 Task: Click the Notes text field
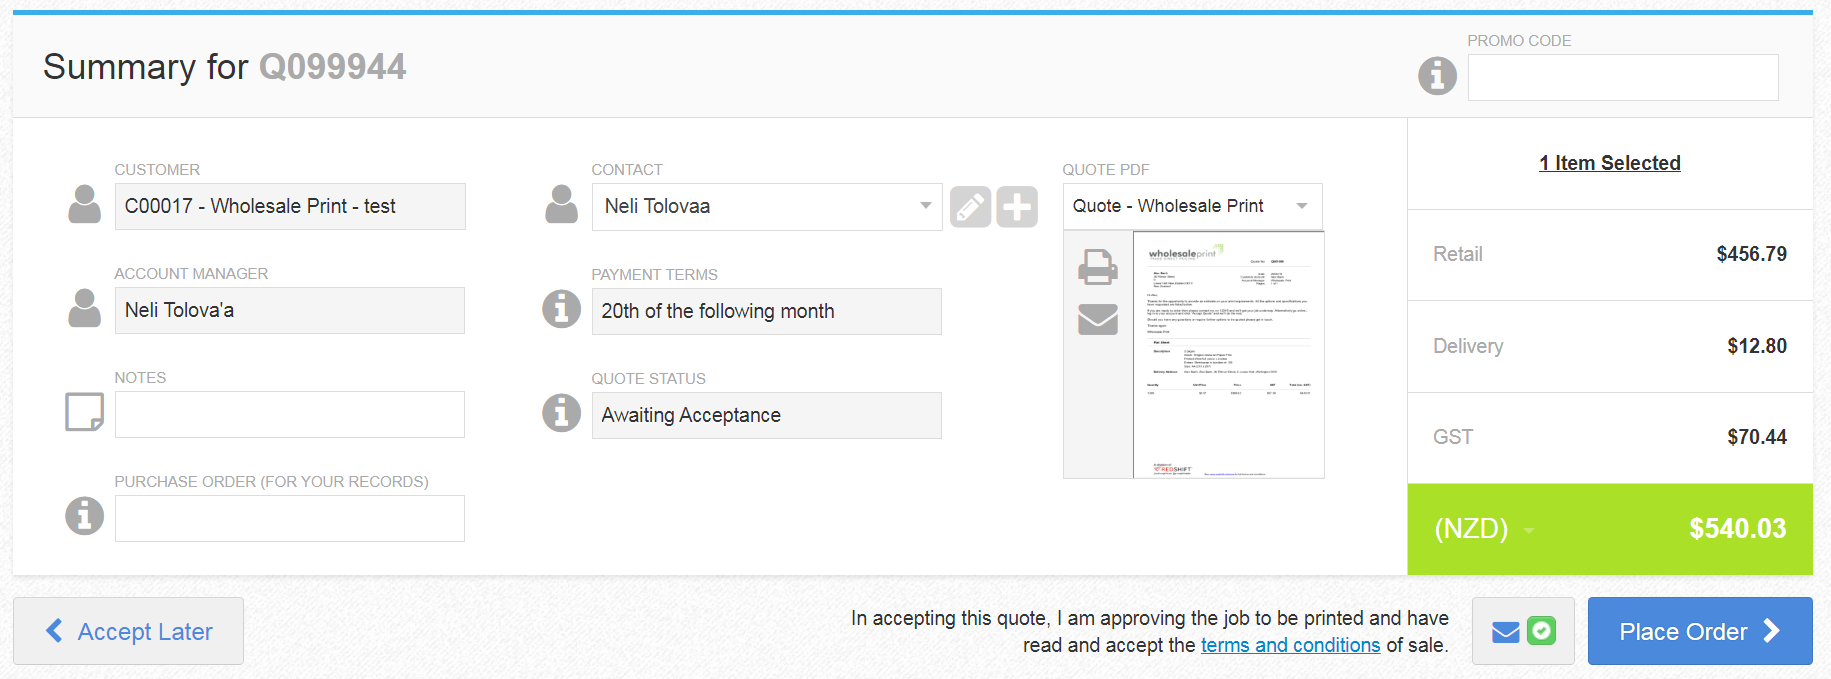(x=289, y=414)
